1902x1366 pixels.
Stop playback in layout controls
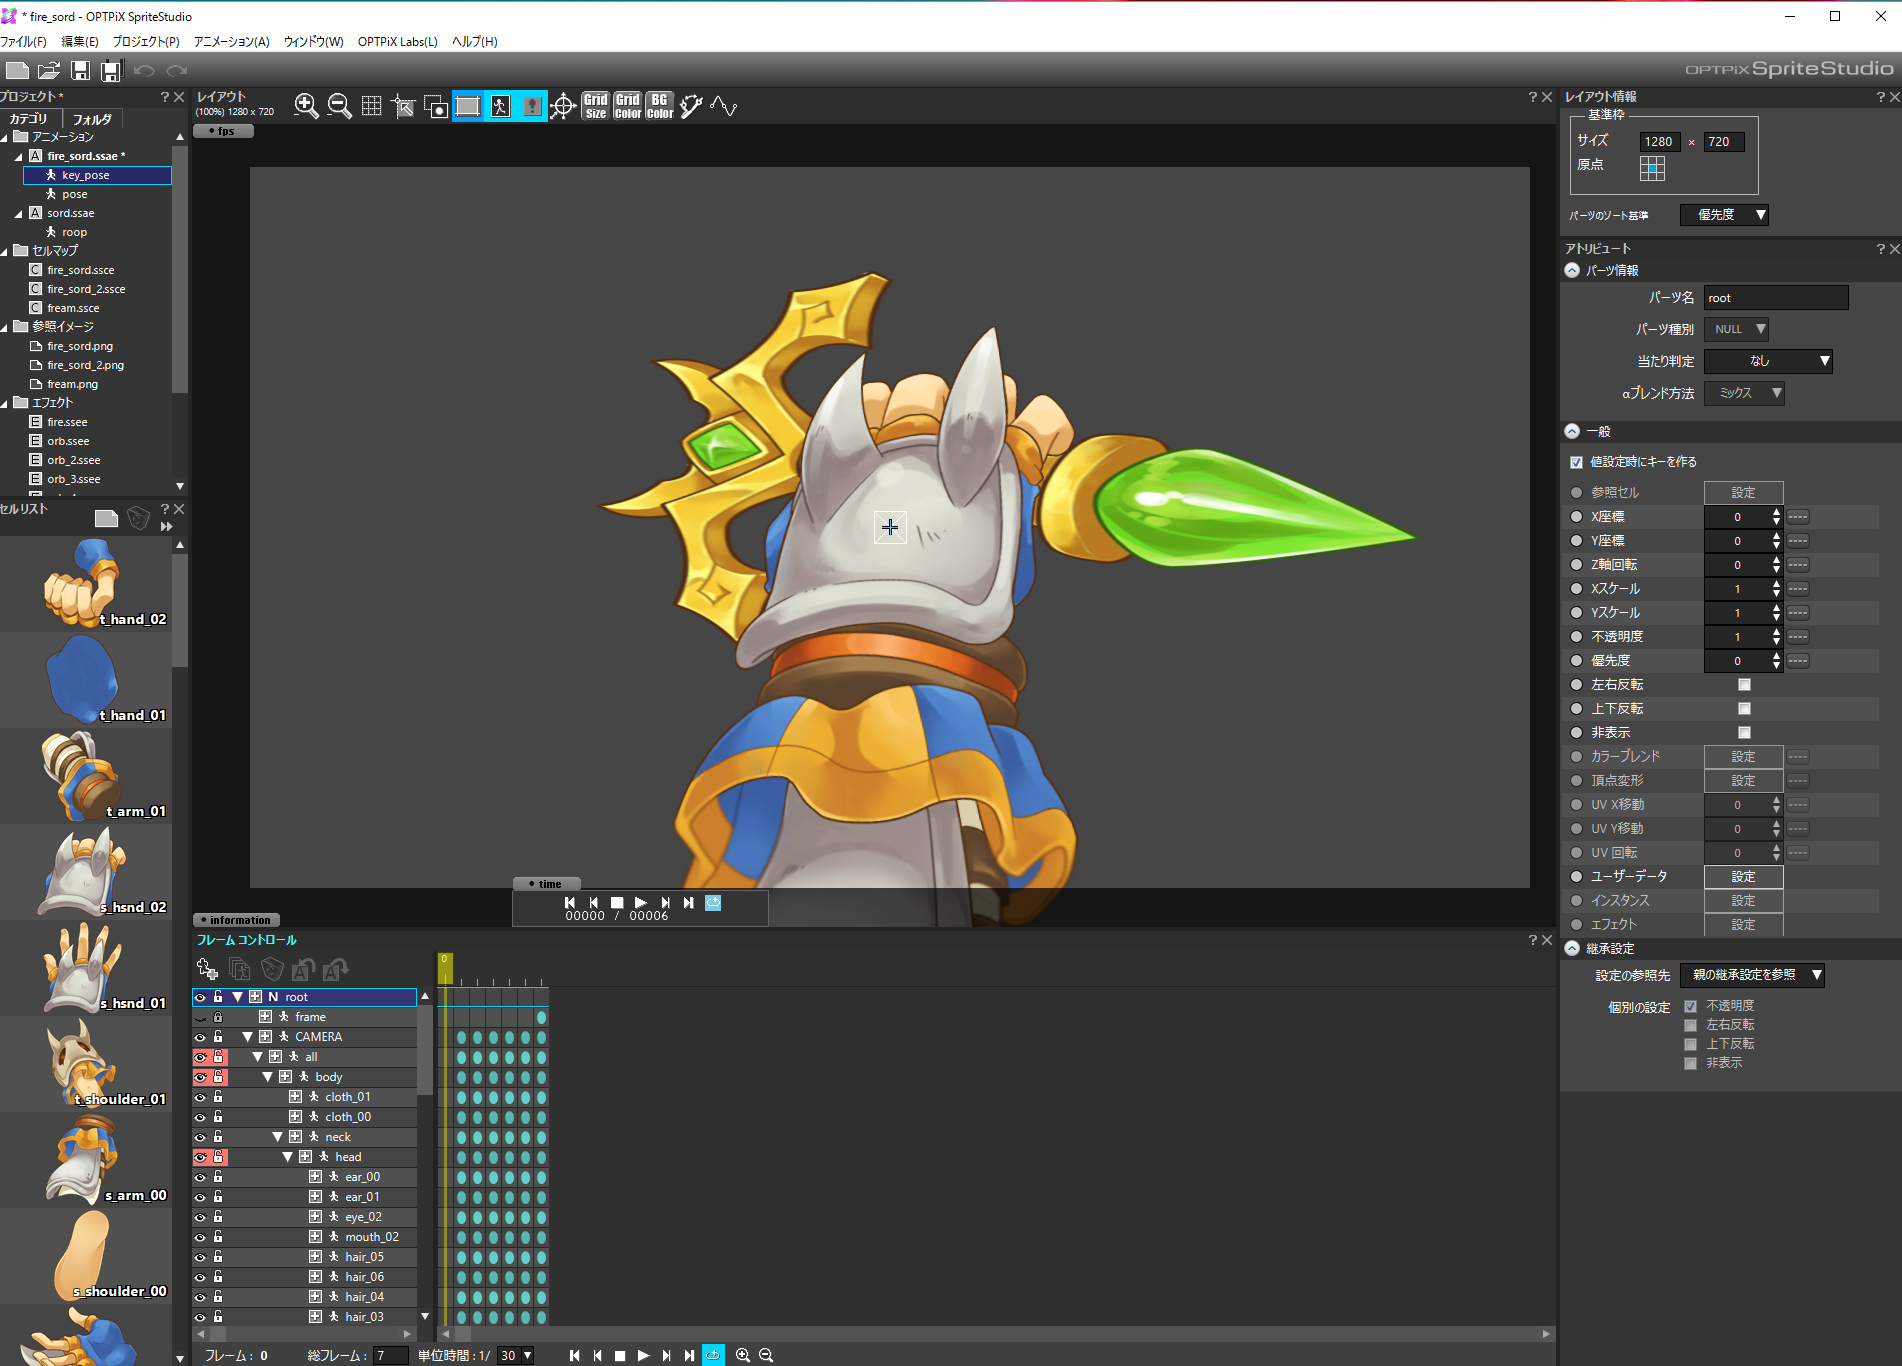tap(617, 902)
